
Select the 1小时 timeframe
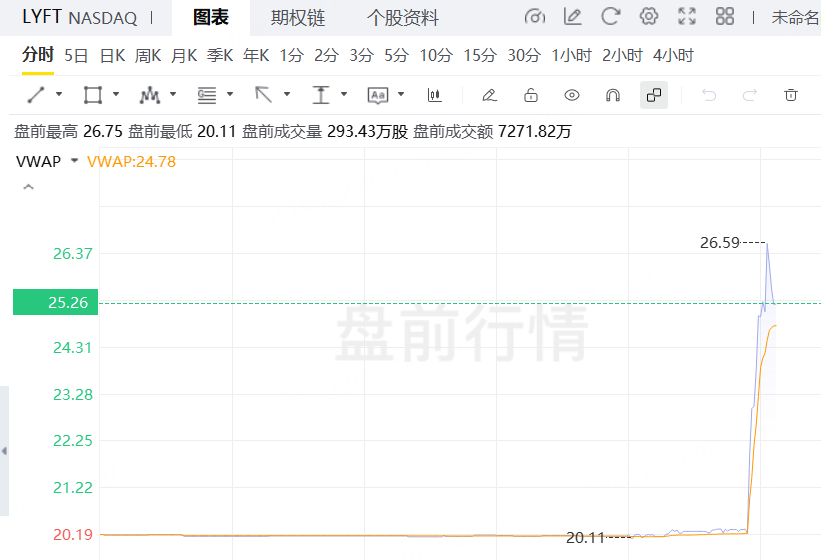572,55
